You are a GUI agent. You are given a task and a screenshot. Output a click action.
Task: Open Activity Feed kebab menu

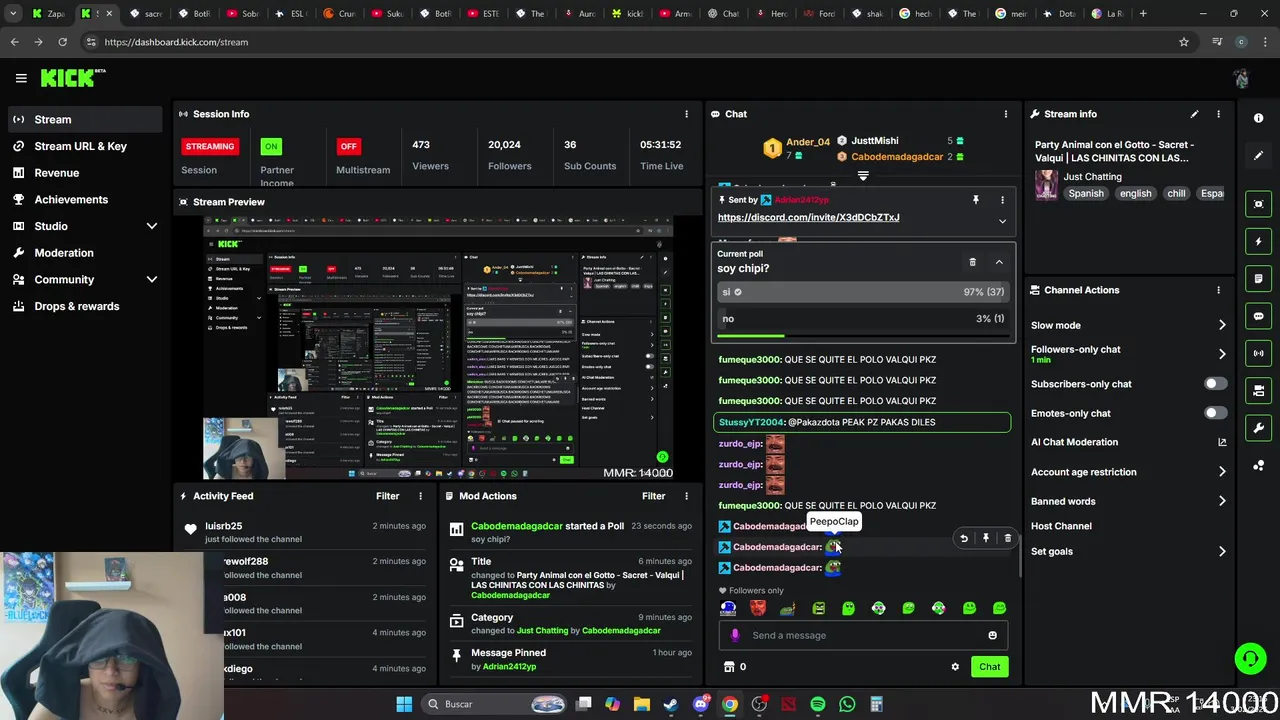[x=420, y=496]
